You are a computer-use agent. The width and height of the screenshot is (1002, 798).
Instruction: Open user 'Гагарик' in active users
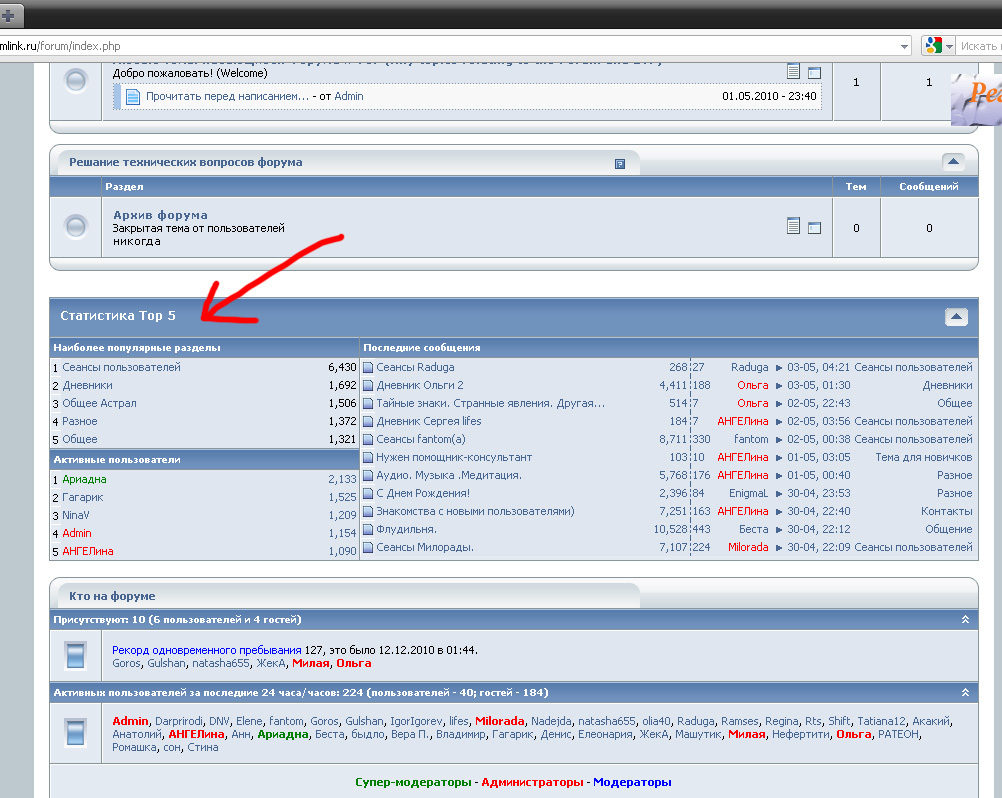[x=82, y=497]
